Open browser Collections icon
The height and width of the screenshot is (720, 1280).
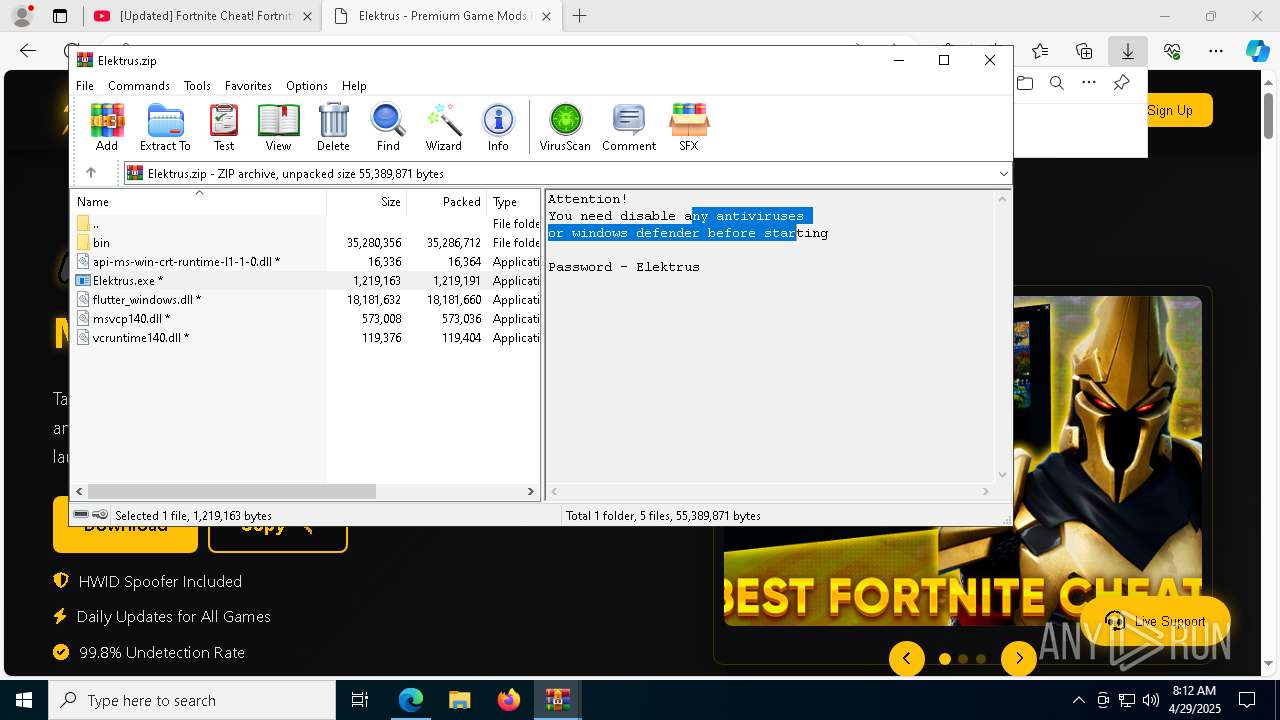point(1084,51)
